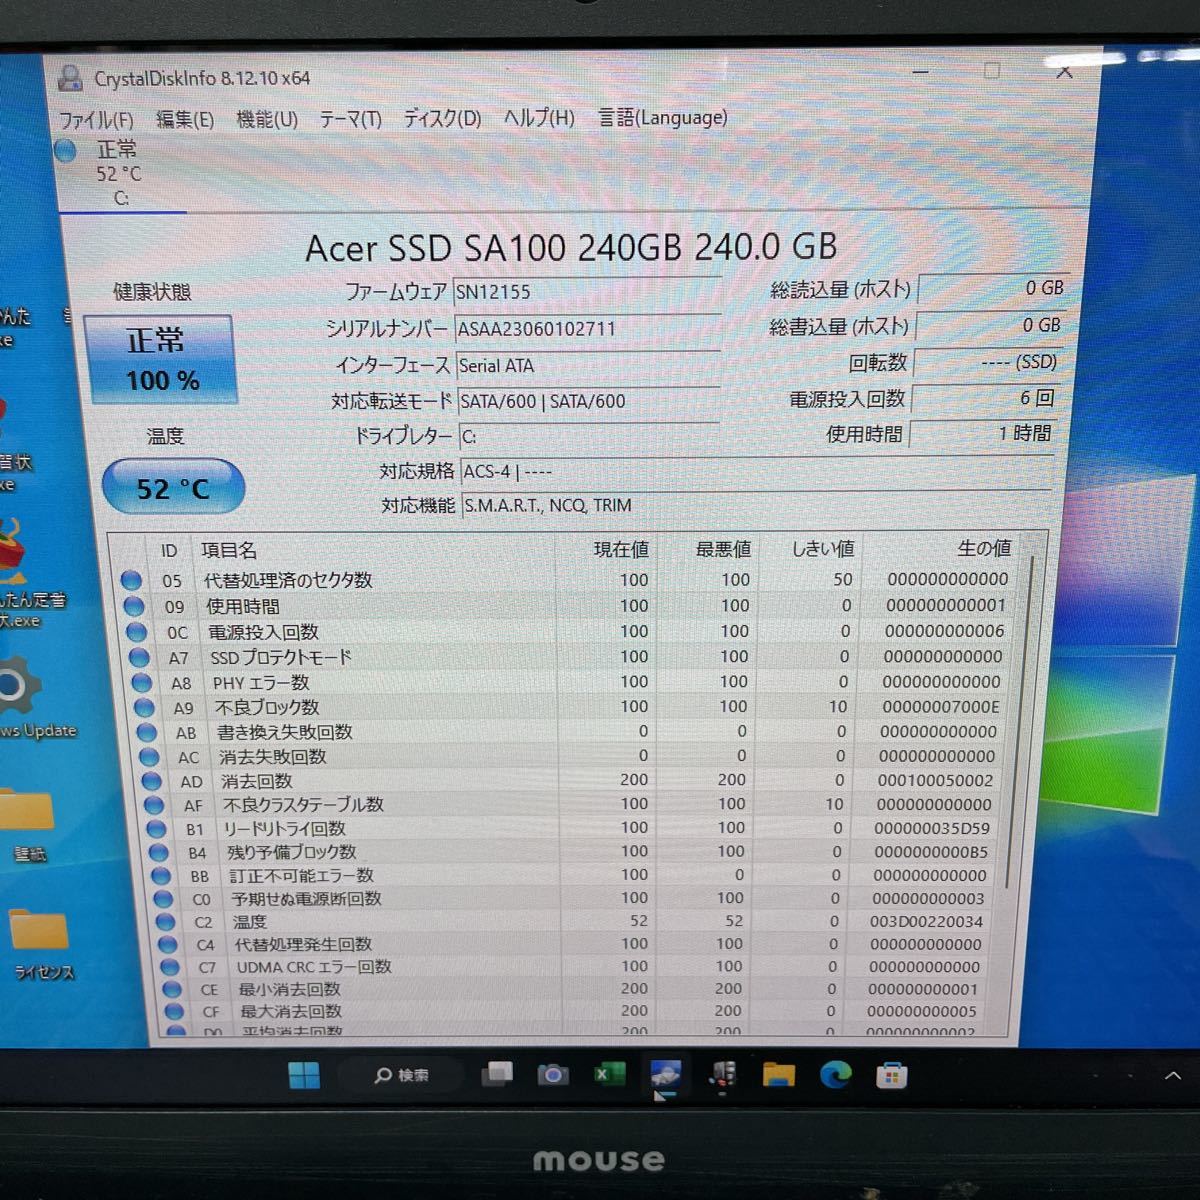1200x1200 pixels.
Task: Click the firmware field SN12155
Action: pos(587,292)
